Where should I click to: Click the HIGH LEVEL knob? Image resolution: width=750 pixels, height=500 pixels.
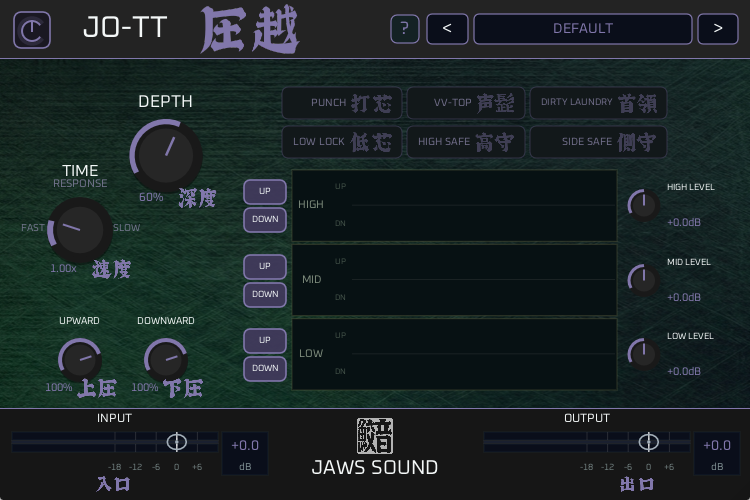coord(644,205)
